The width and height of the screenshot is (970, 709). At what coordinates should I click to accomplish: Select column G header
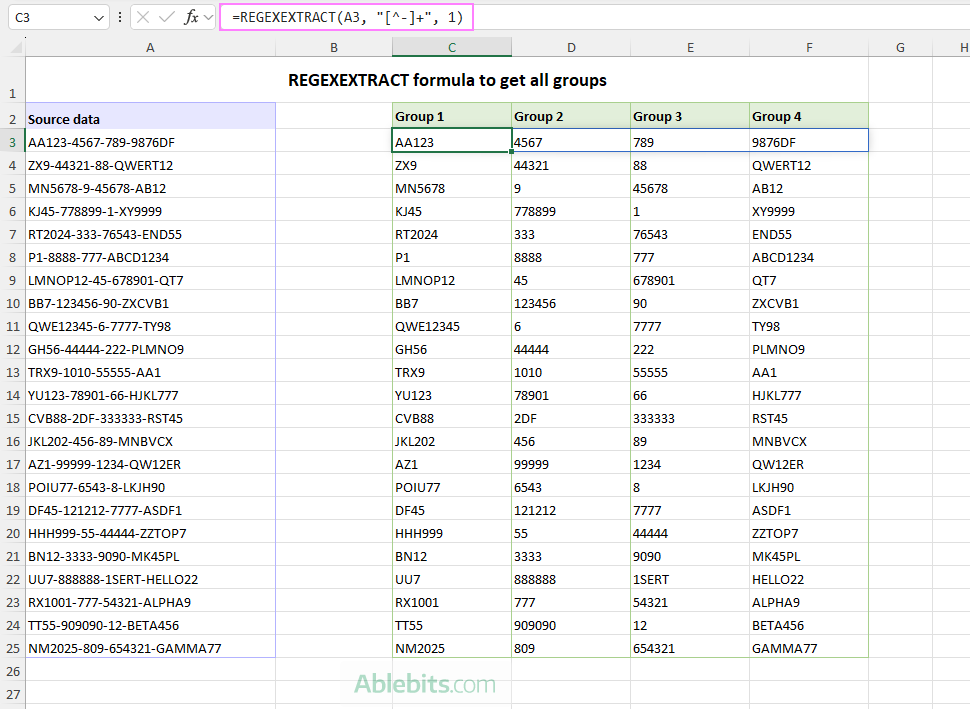tap(900, 48)
